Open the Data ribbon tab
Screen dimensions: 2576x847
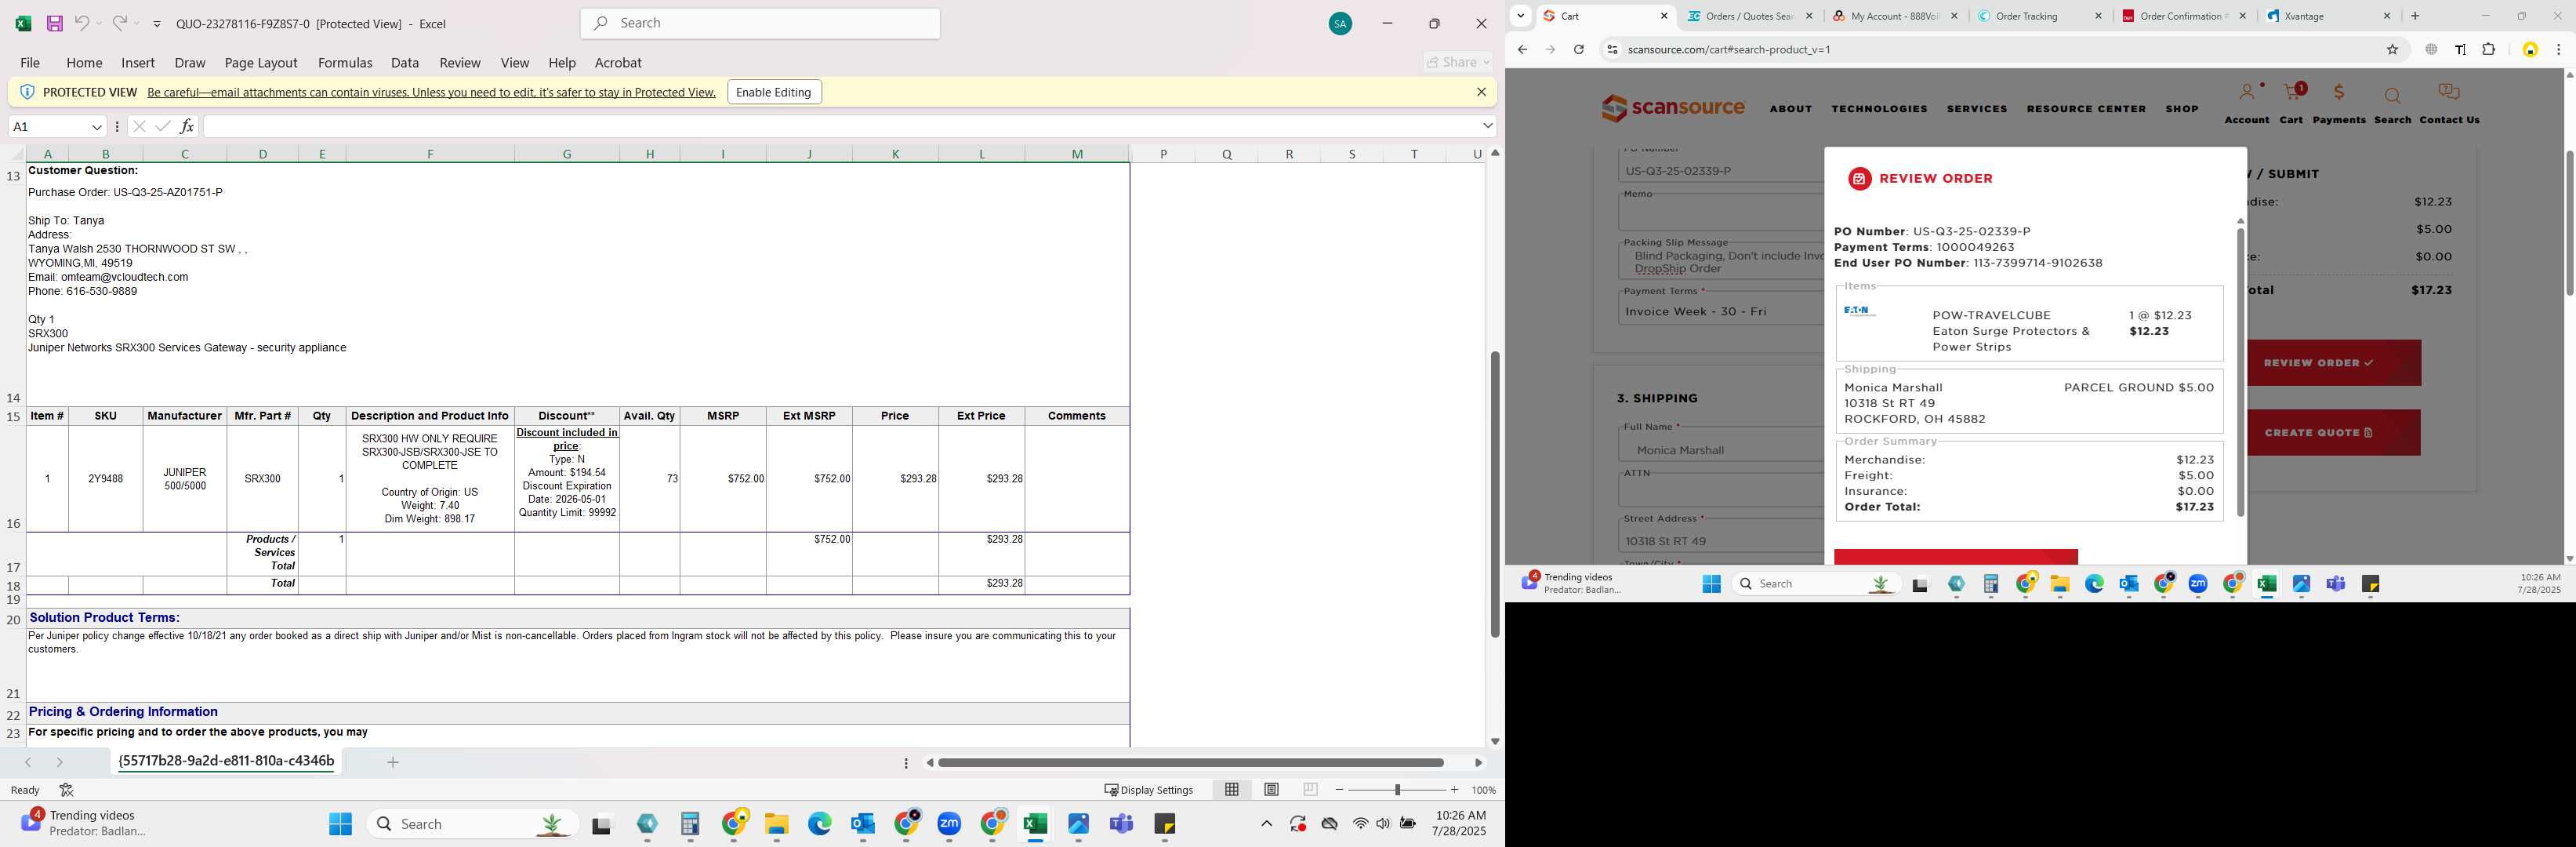(x=405, y=62)
